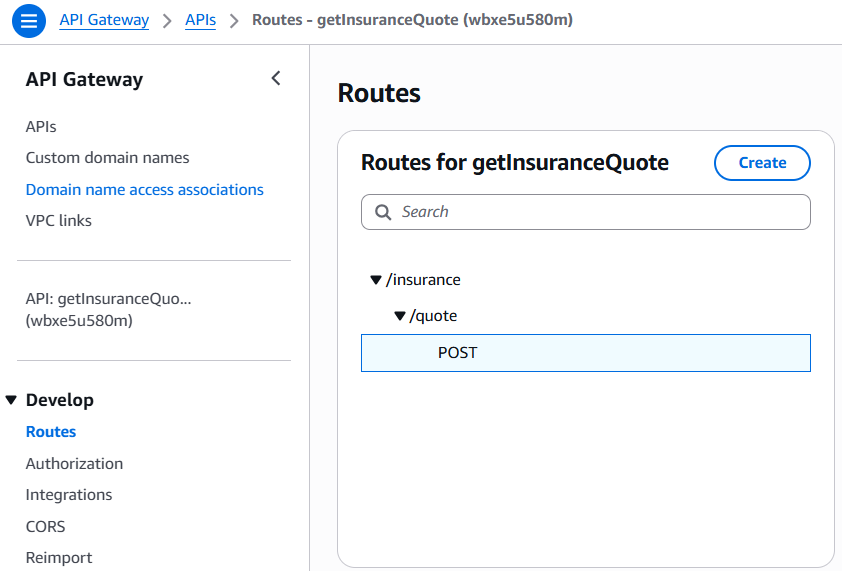Focus the routes Search field
The width and height of the screenshot is (842, 571).
586,212
